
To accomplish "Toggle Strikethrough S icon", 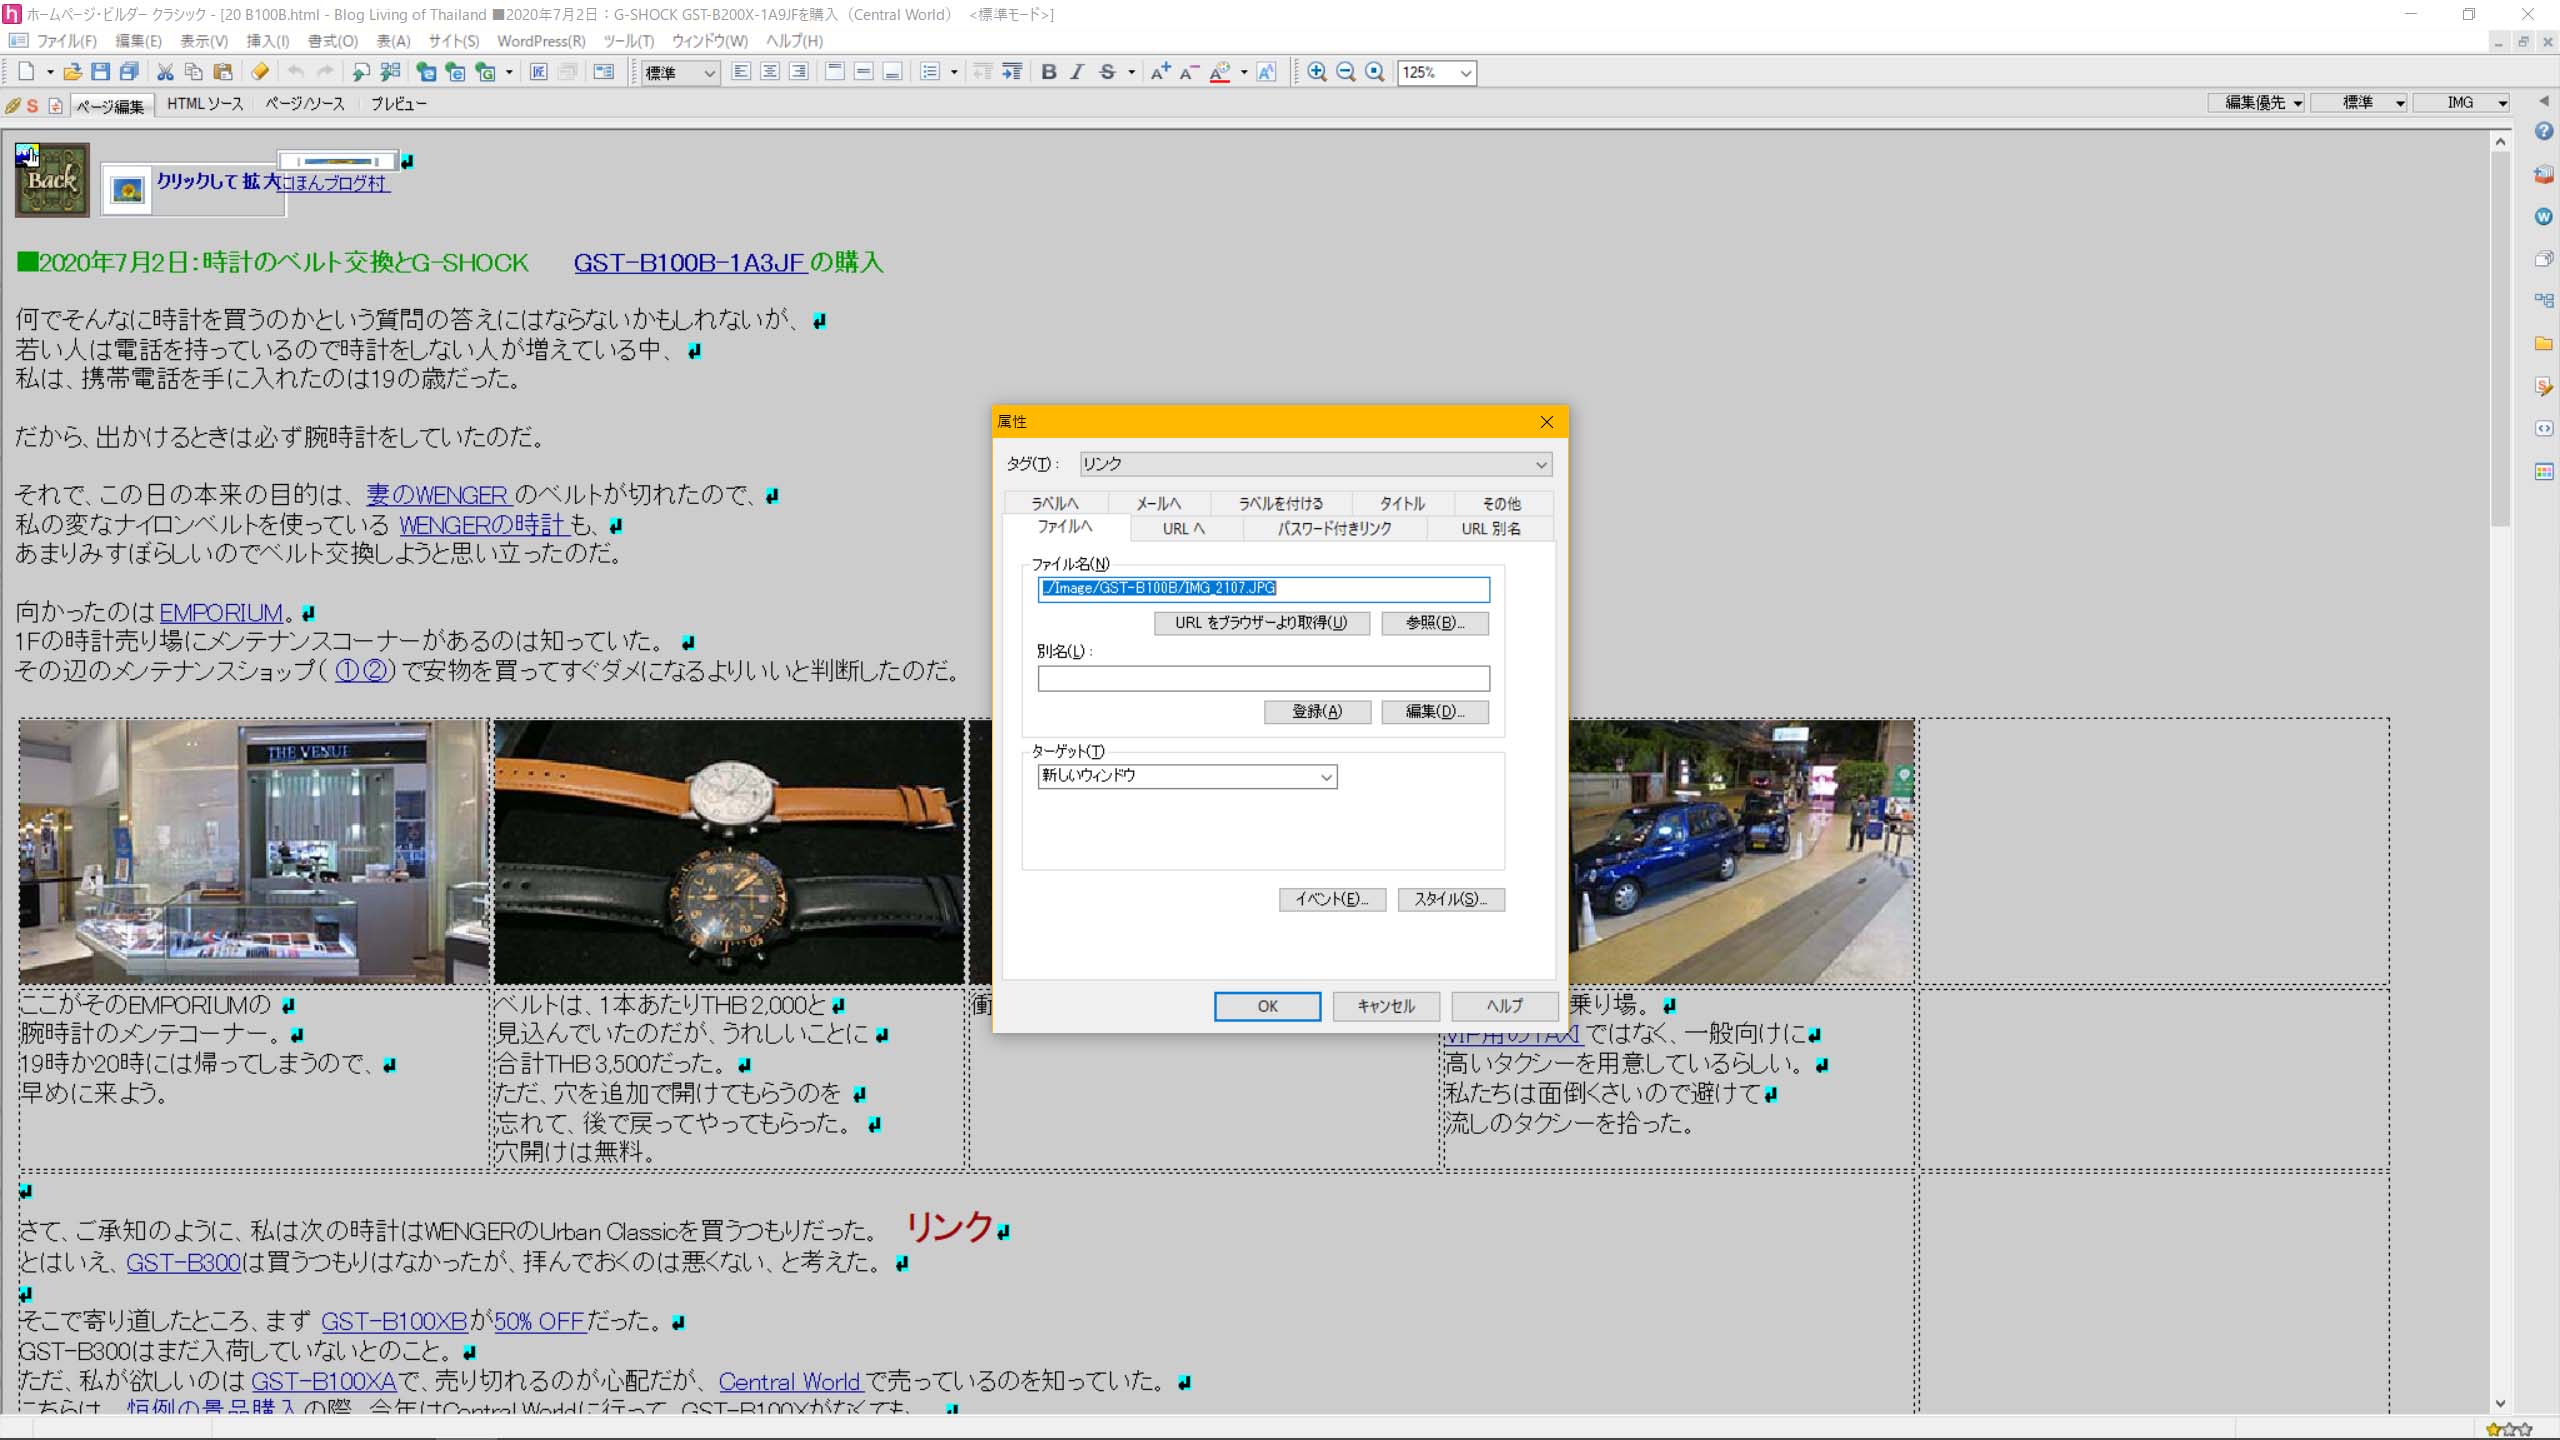I will [x=1107, y=72].
